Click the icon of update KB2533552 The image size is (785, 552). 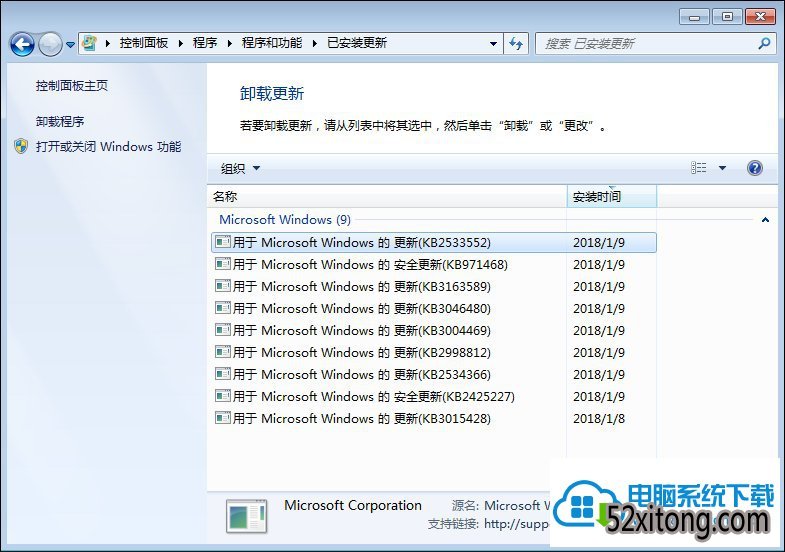click(x=223, y=242)
